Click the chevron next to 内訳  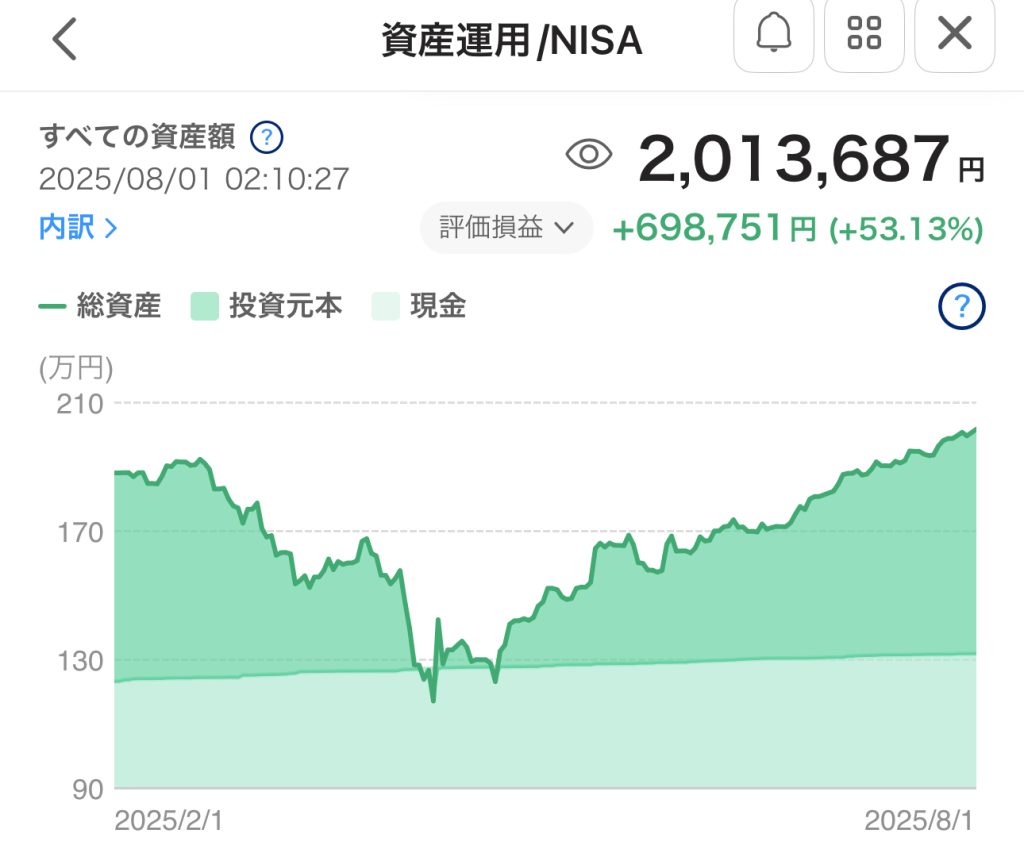click(x=111, y=228)
